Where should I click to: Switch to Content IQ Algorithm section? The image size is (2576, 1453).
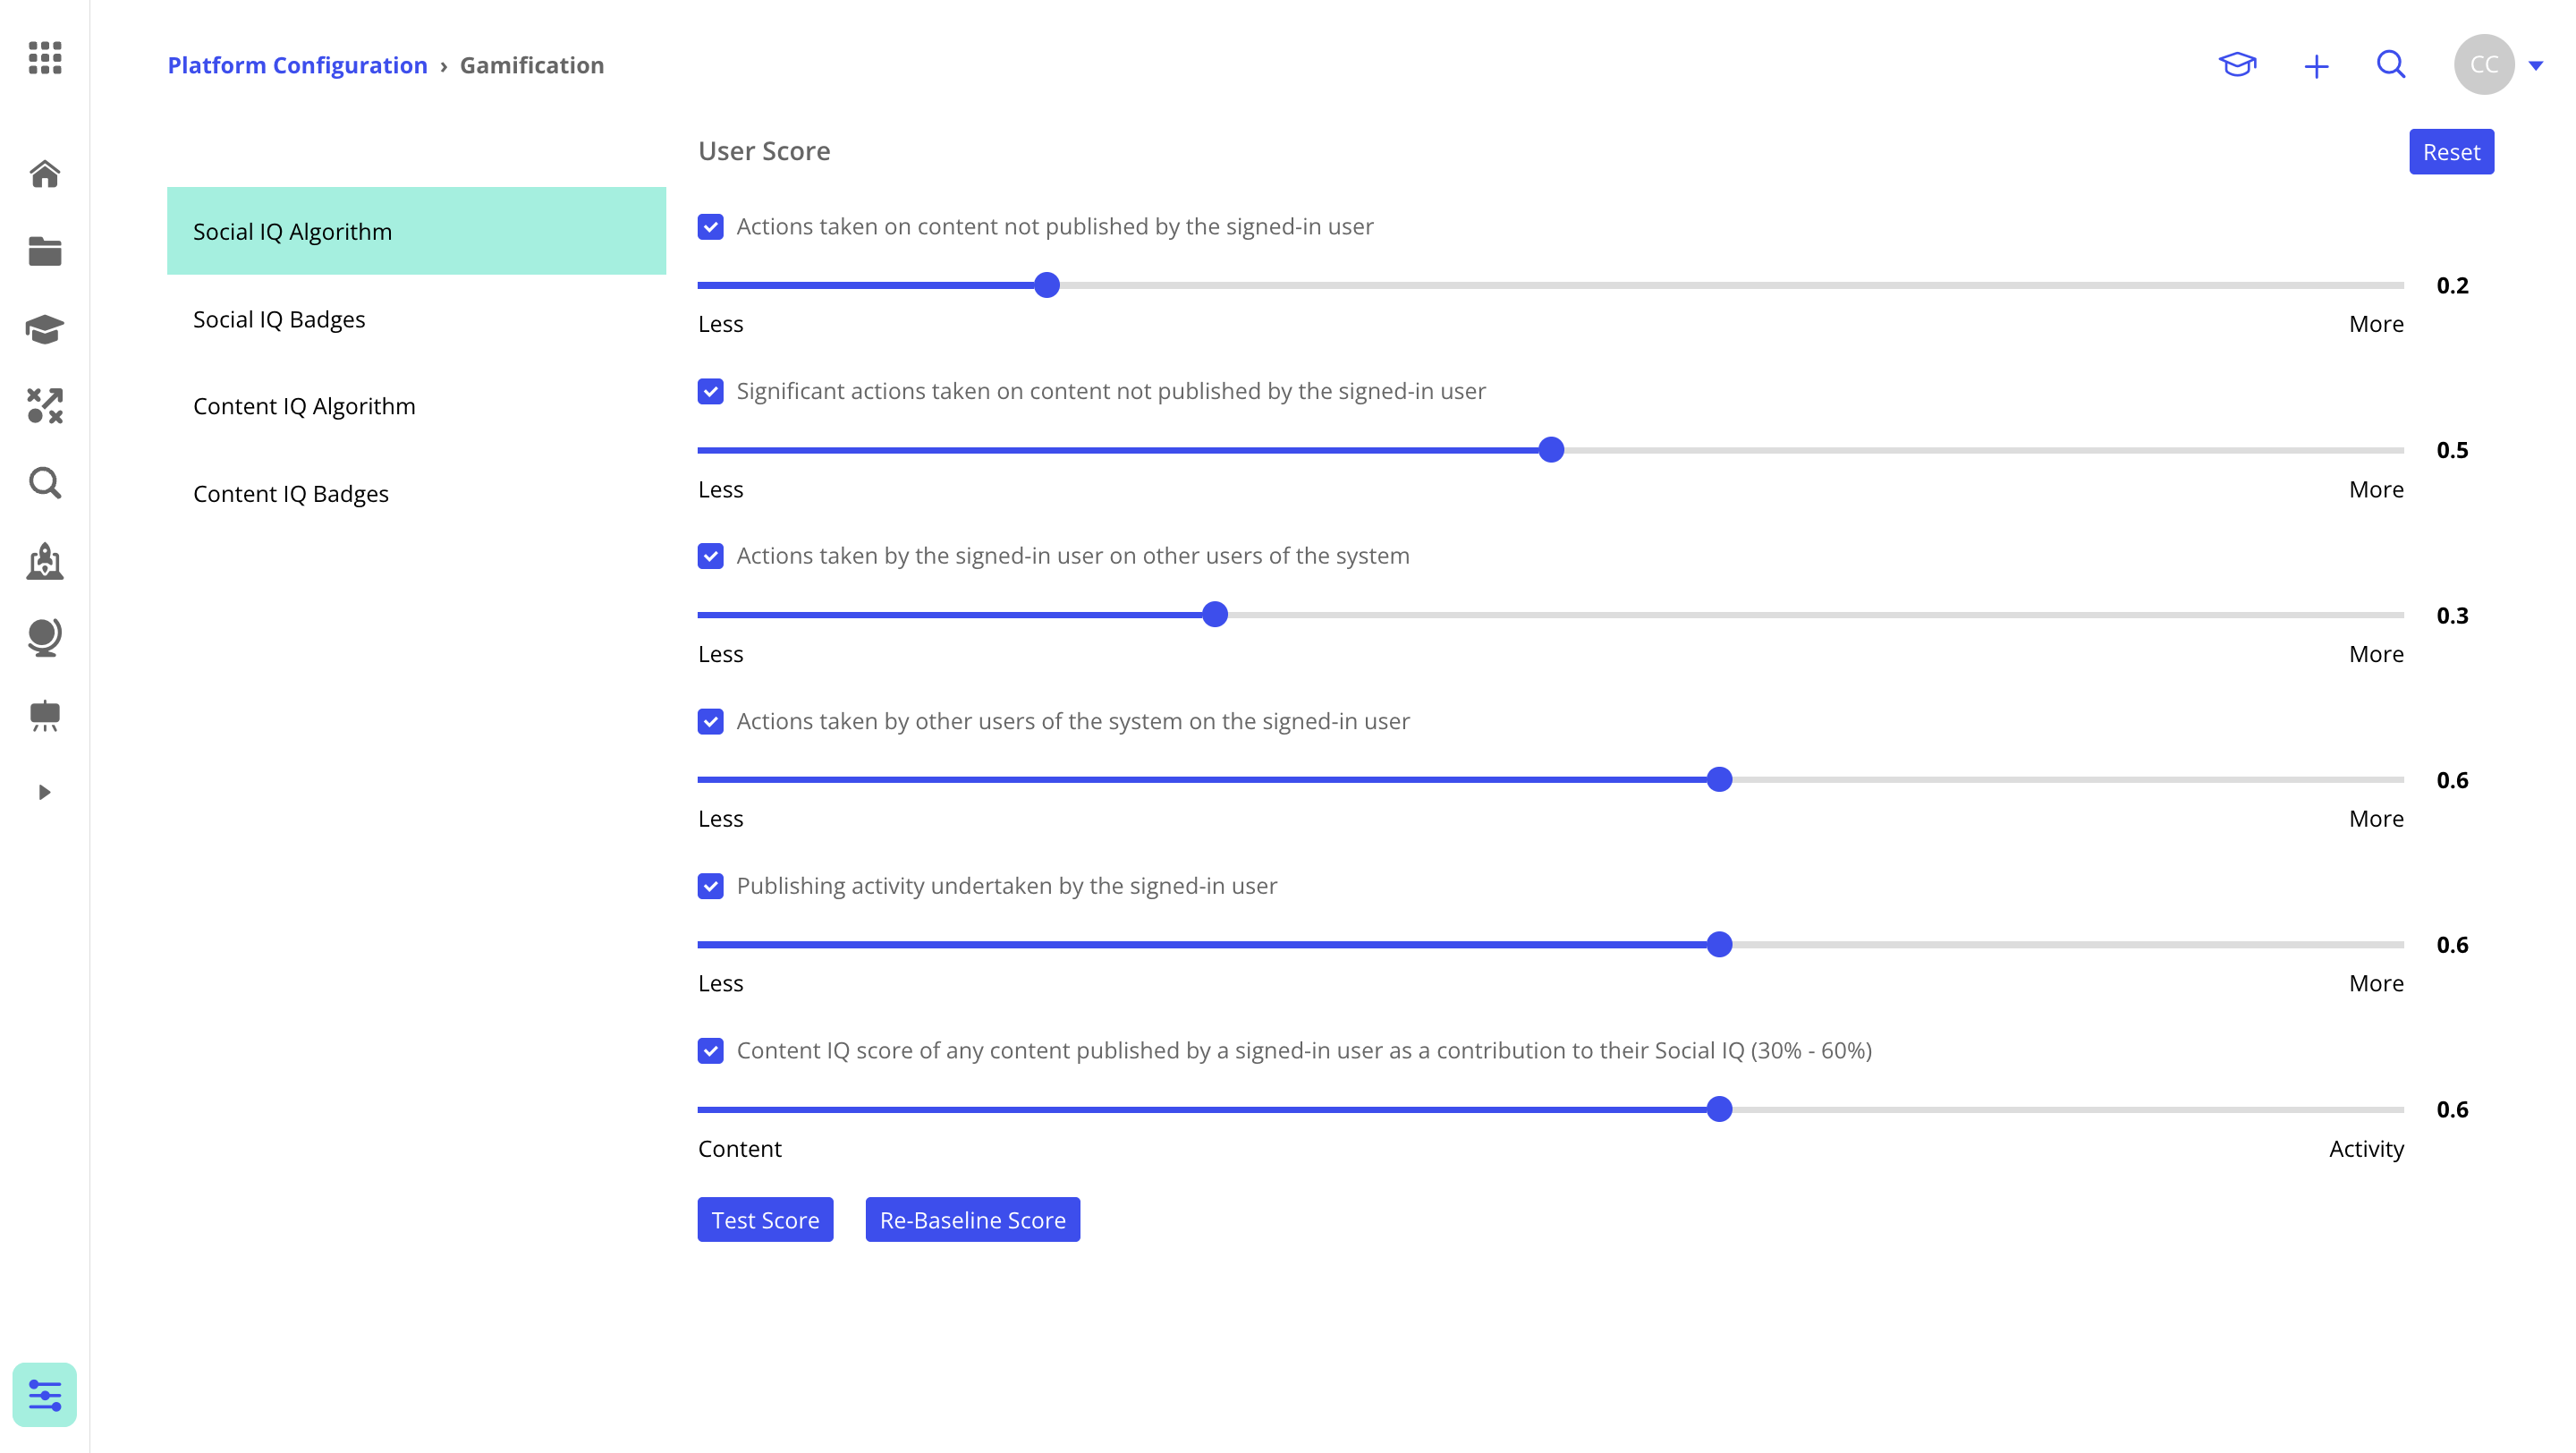coord(305,406)
